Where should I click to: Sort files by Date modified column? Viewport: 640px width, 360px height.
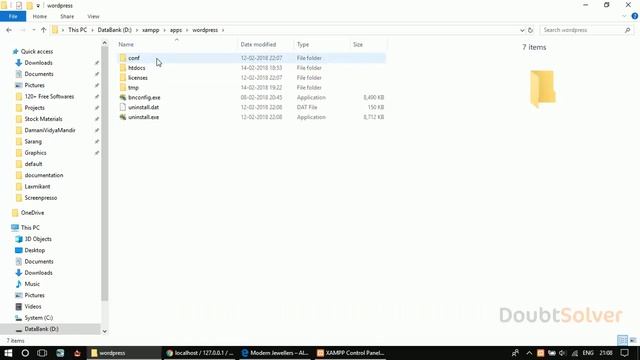[265, 44]
